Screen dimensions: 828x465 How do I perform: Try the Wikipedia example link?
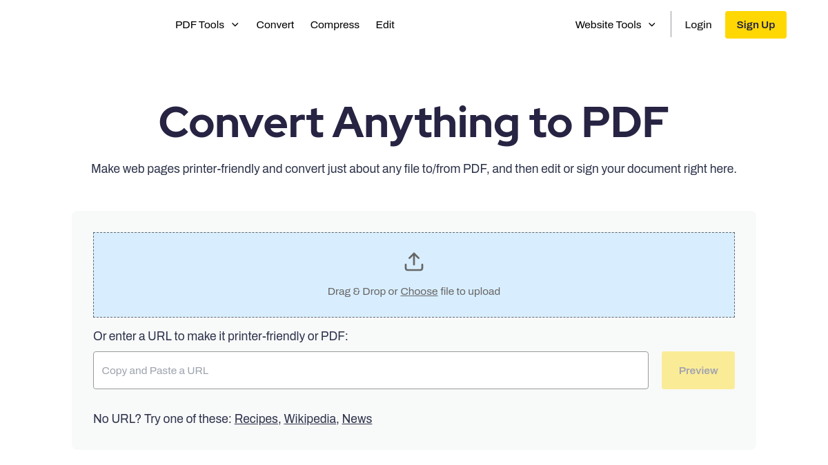(x=310, y=419)
